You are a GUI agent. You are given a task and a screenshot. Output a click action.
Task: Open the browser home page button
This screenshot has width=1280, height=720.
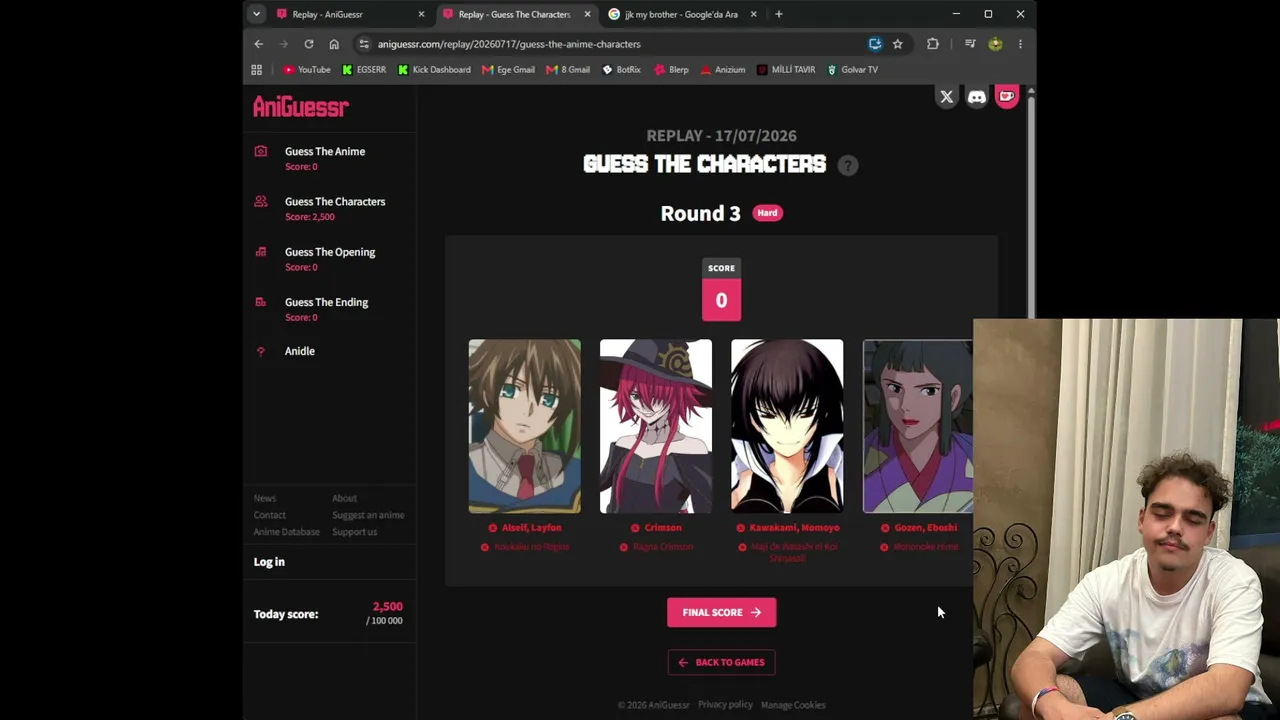334,44
